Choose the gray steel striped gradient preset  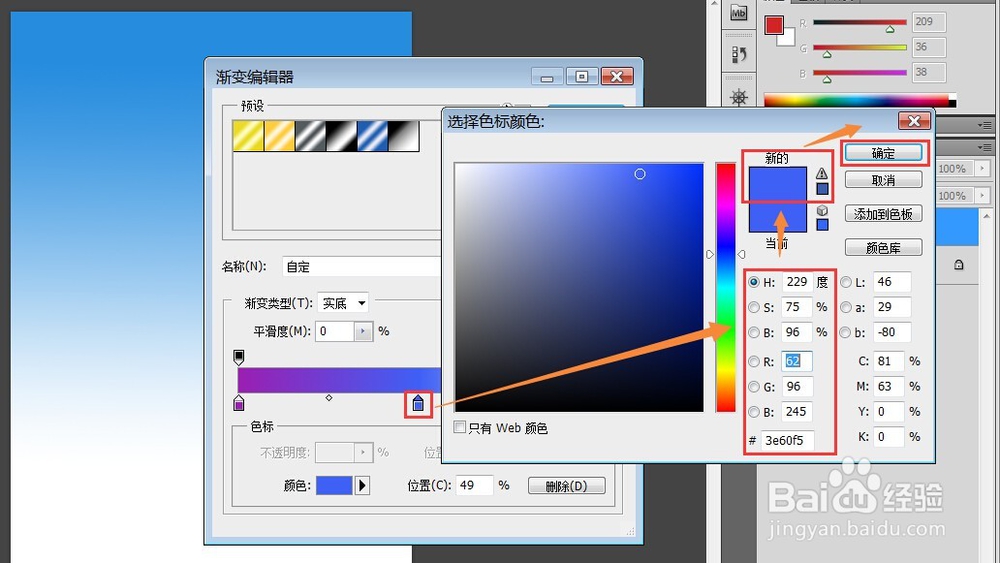tap(311, 136)
